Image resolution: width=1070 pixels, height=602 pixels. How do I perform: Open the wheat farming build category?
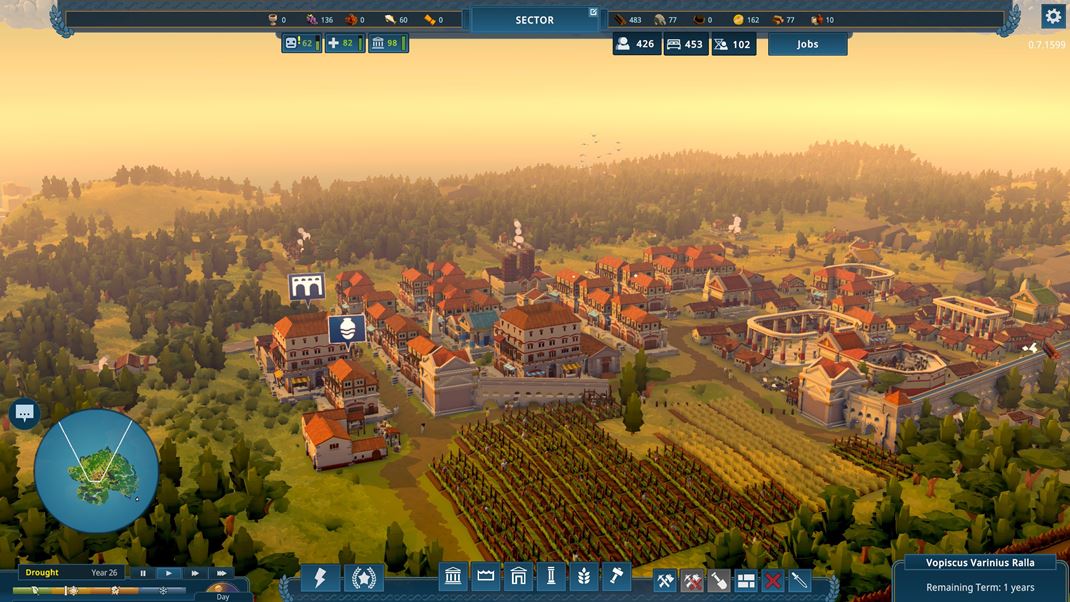click(x=583, y=577)
